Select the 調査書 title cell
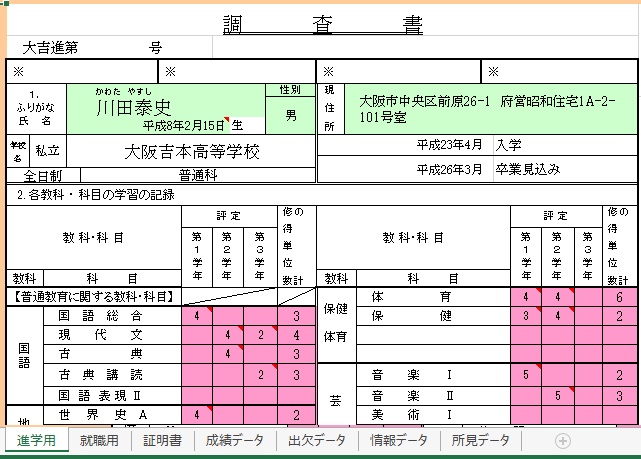Image resolution: width=641 pixels, height=459 pixels. click(x=320, y=26)
